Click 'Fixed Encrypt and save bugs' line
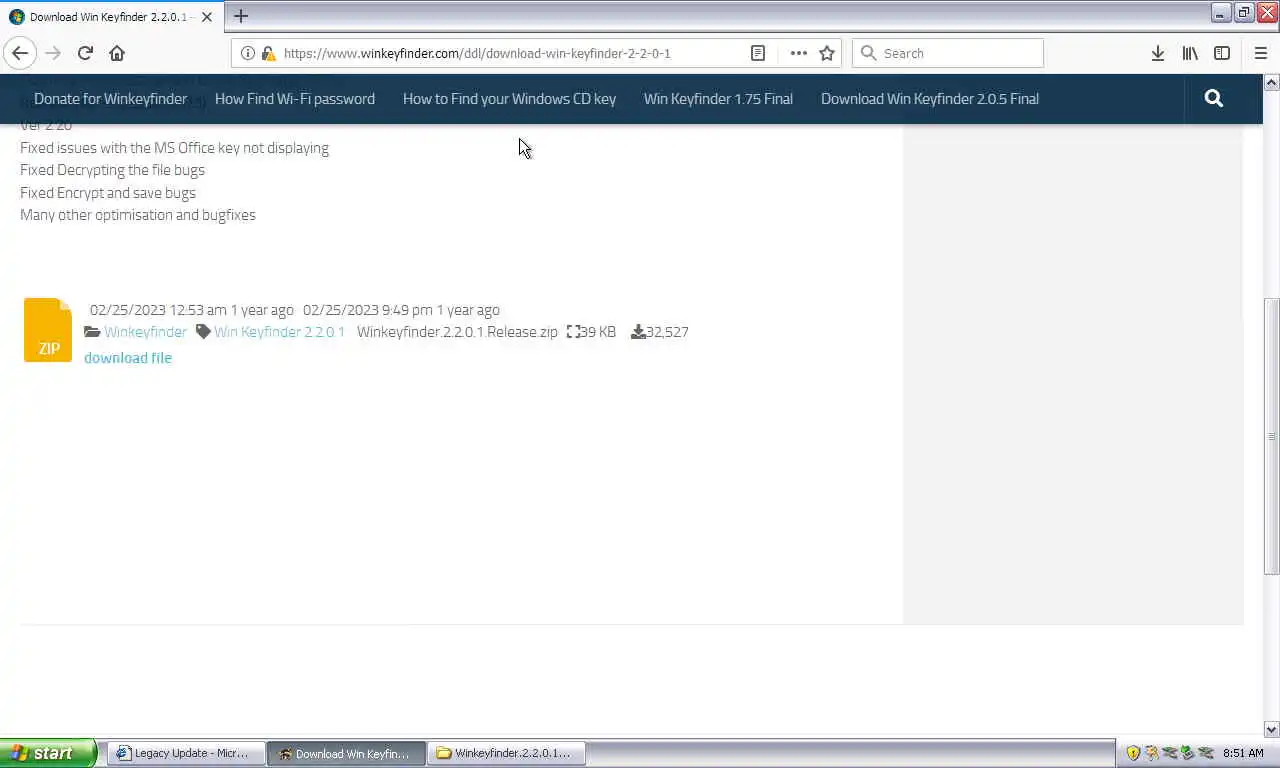1280x768 pixels. click(108, 192)
